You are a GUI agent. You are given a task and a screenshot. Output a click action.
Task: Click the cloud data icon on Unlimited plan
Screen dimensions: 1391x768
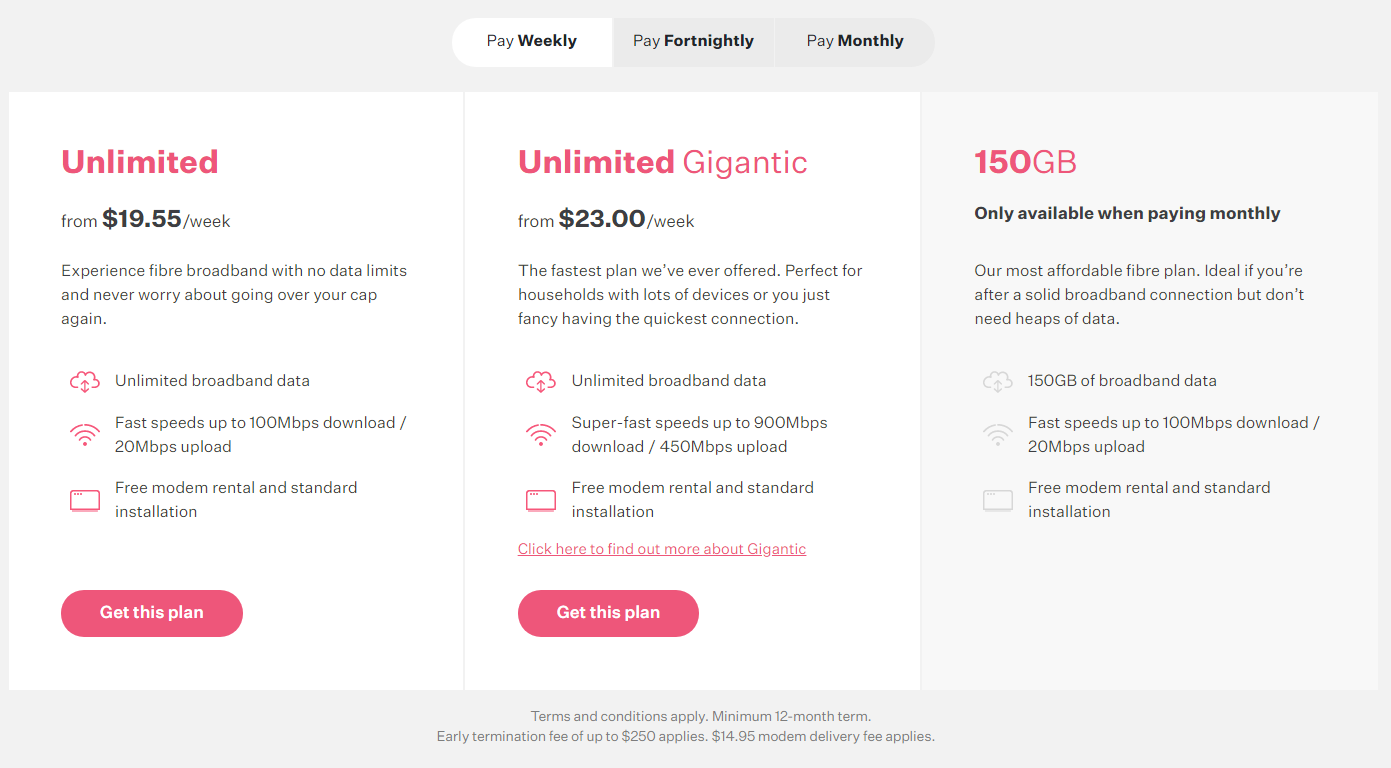pyautogui.click(x=85, y=381)
